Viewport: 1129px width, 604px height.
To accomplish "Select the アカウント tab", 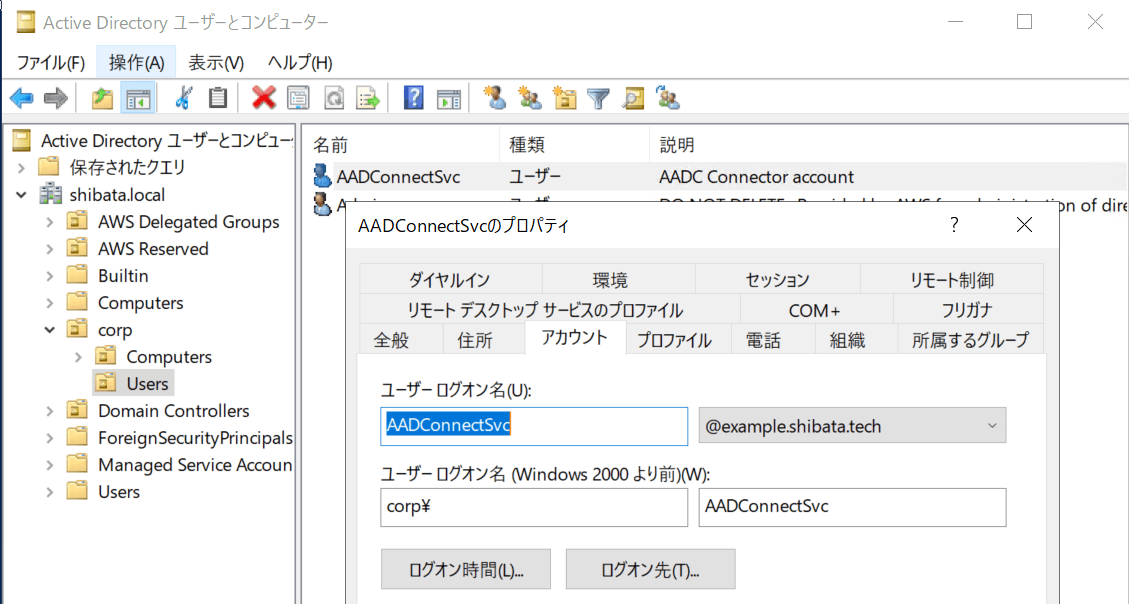I will tap(575, 338).
